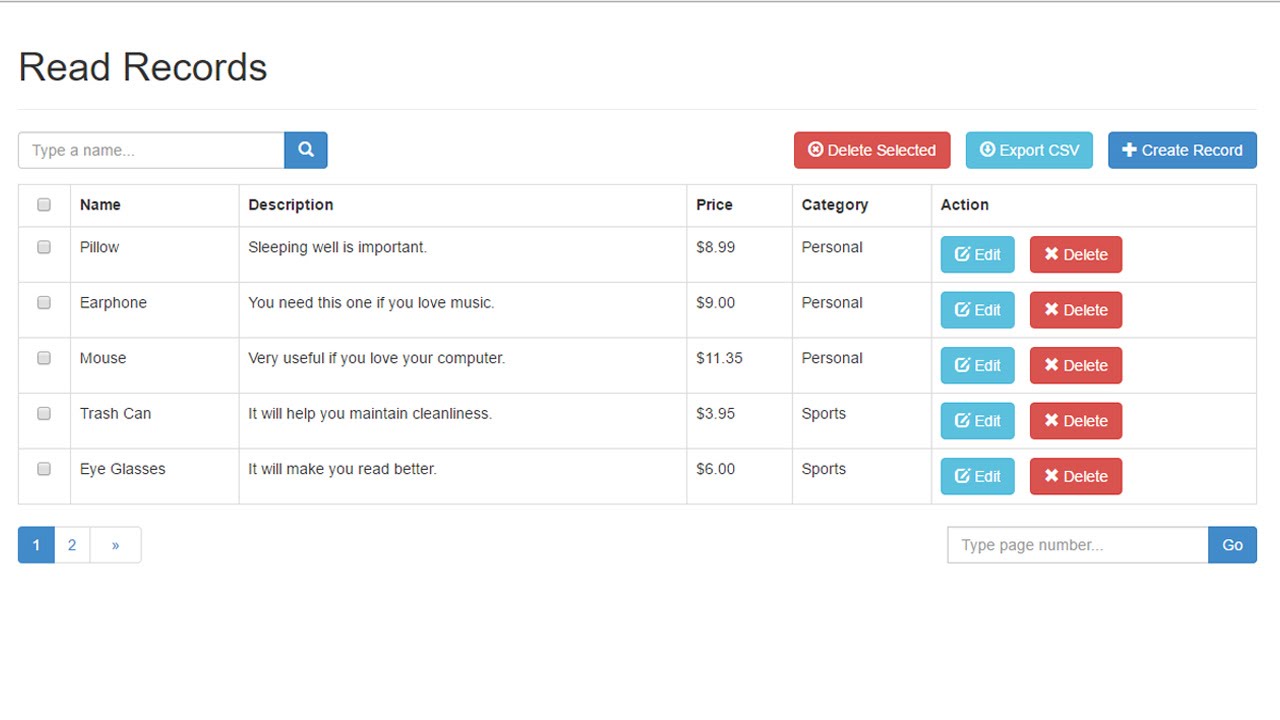Delete the Trash Can record
The image size is (1280, 720).
coord(1076,421)
